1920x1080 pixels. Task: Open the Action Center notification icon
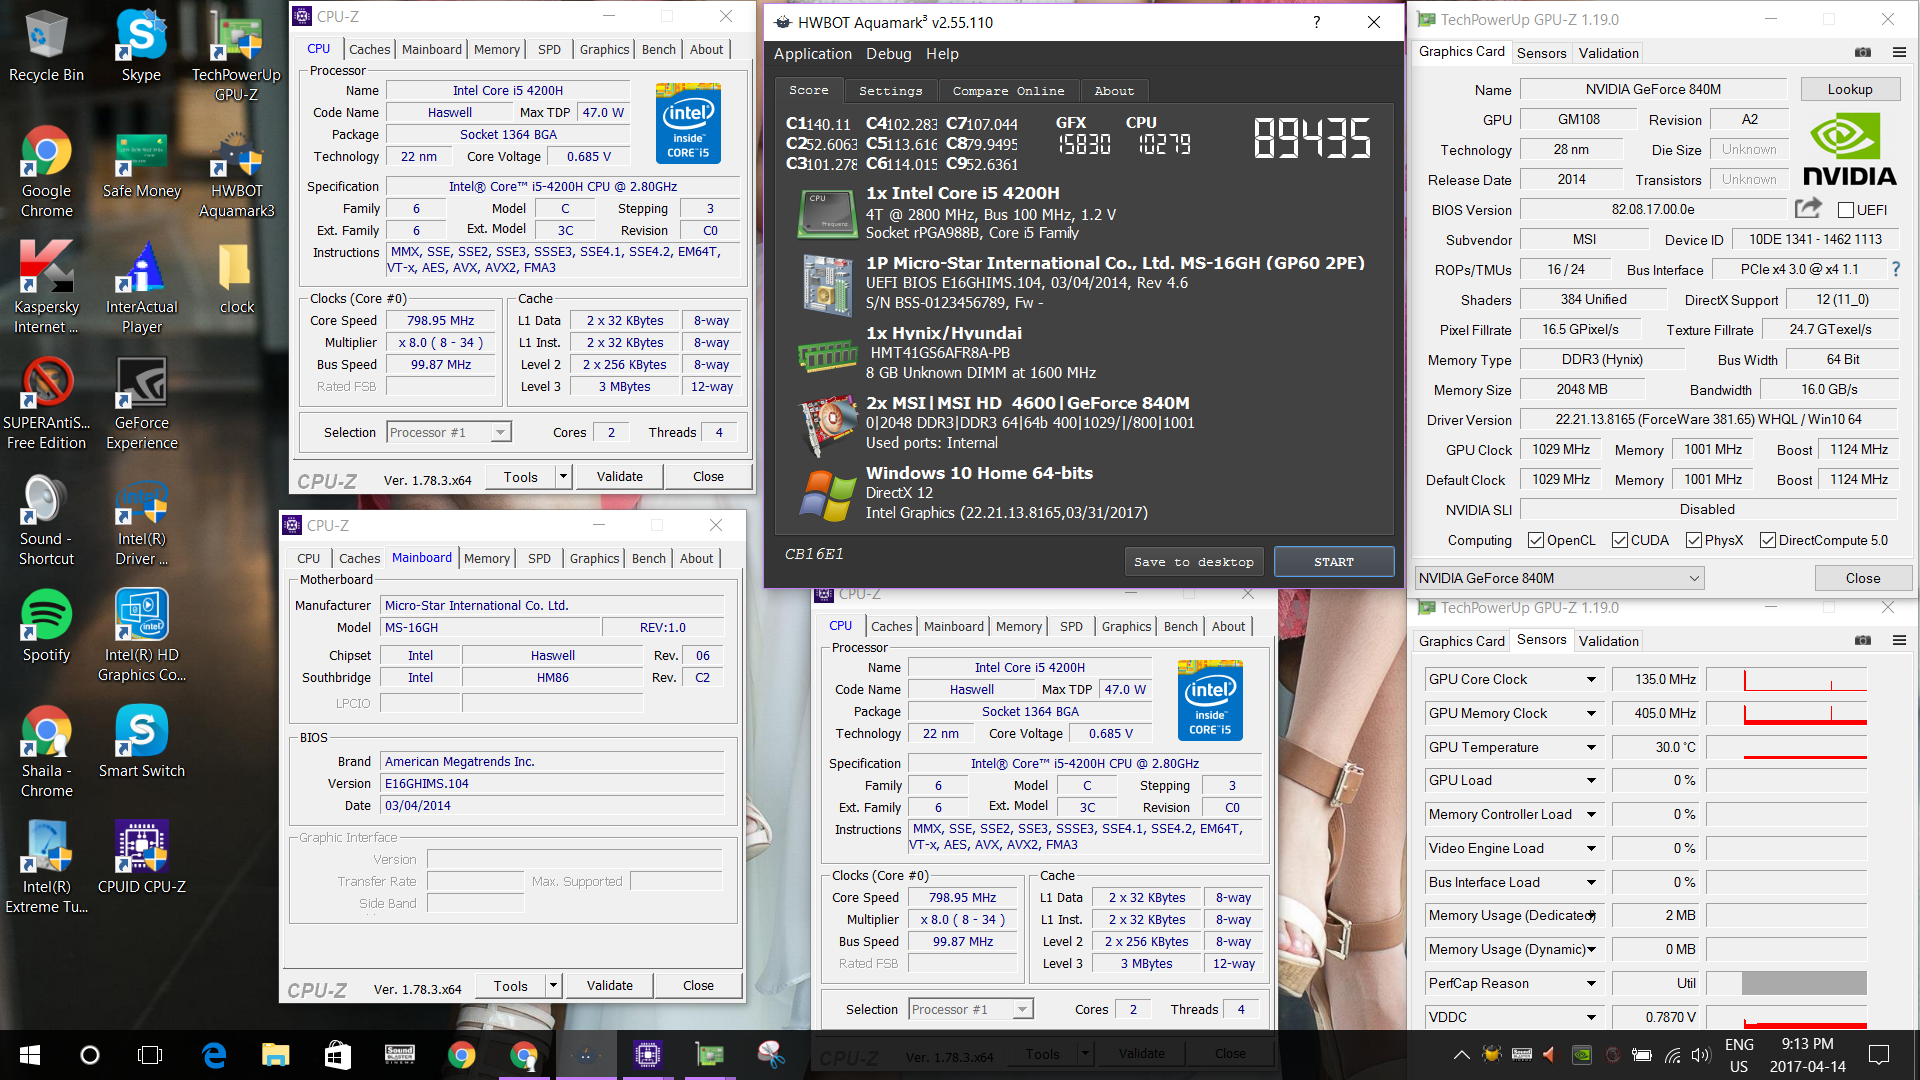coord(1879,1054)
